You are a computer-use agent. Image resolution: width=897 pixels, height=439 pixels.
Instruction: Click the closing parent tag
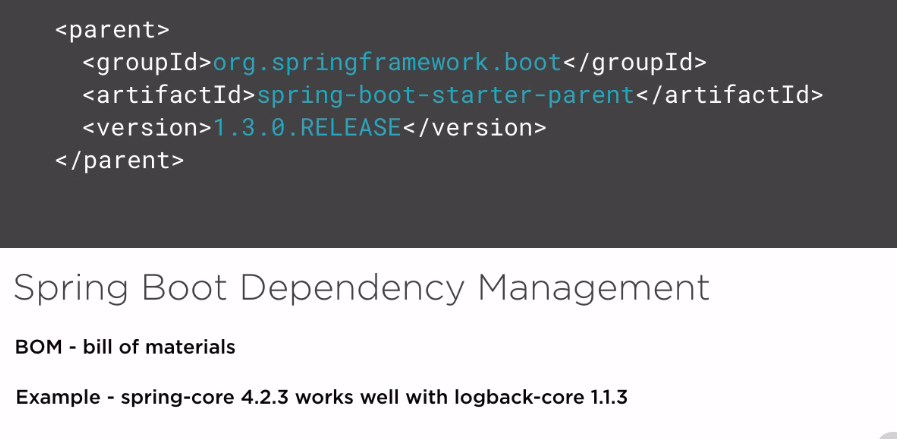coord(119,160)
